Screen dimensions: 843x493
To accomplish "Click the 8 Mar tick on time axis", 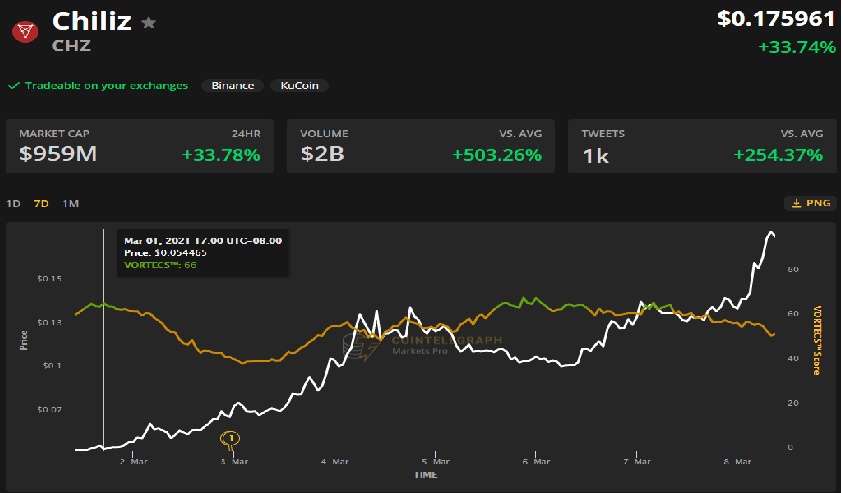I will coord(738,461).
